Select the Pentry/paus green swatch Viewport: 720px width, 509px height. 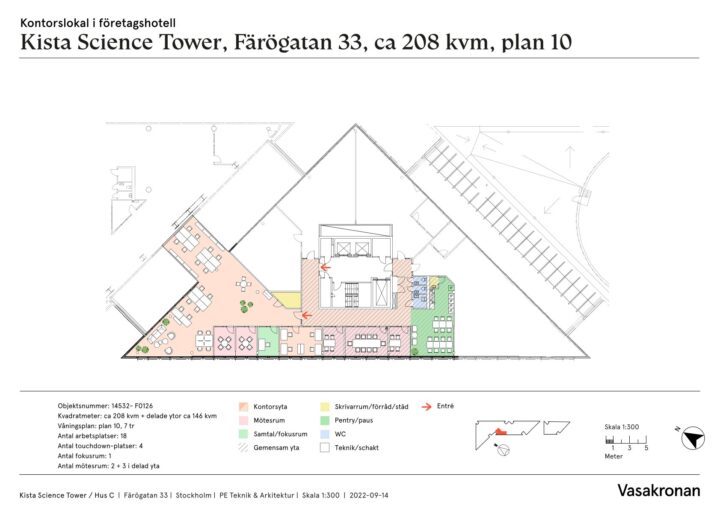click(x=325, y=420)
